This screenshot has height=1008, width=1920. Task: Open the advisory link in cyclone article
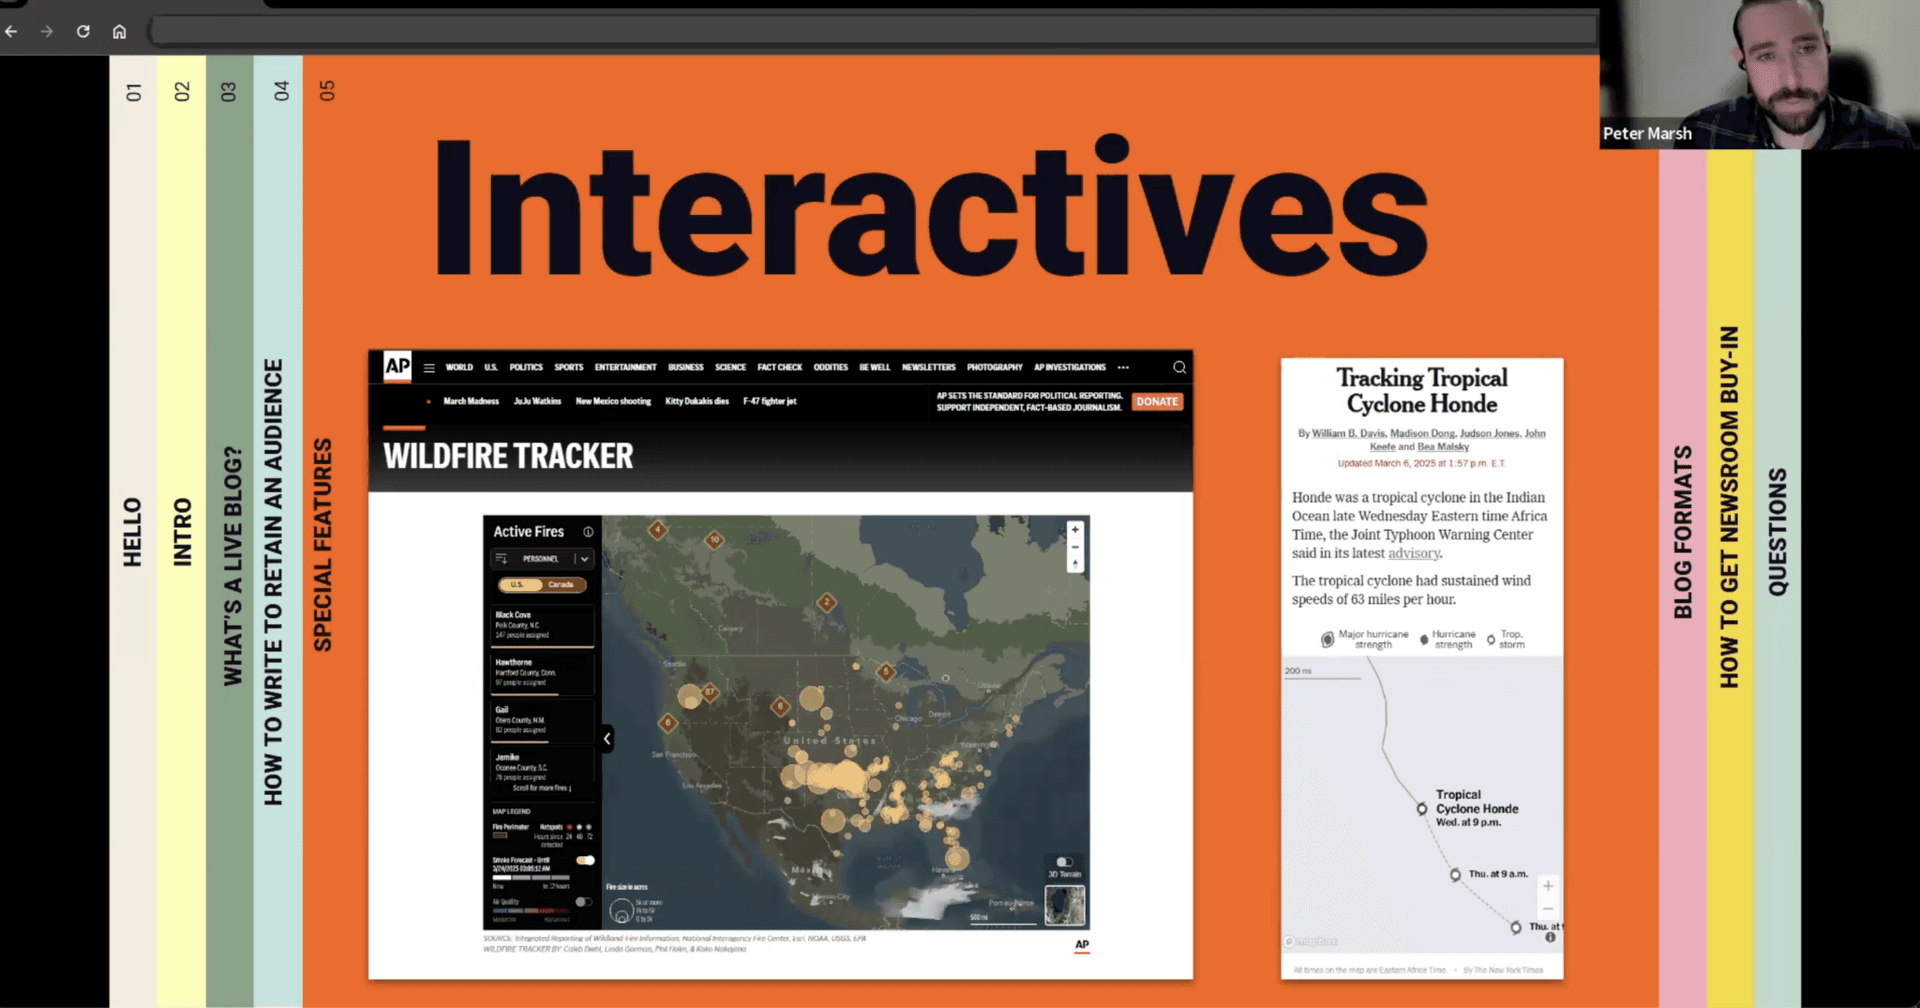pyautogui.click(x=1413, y=553)
